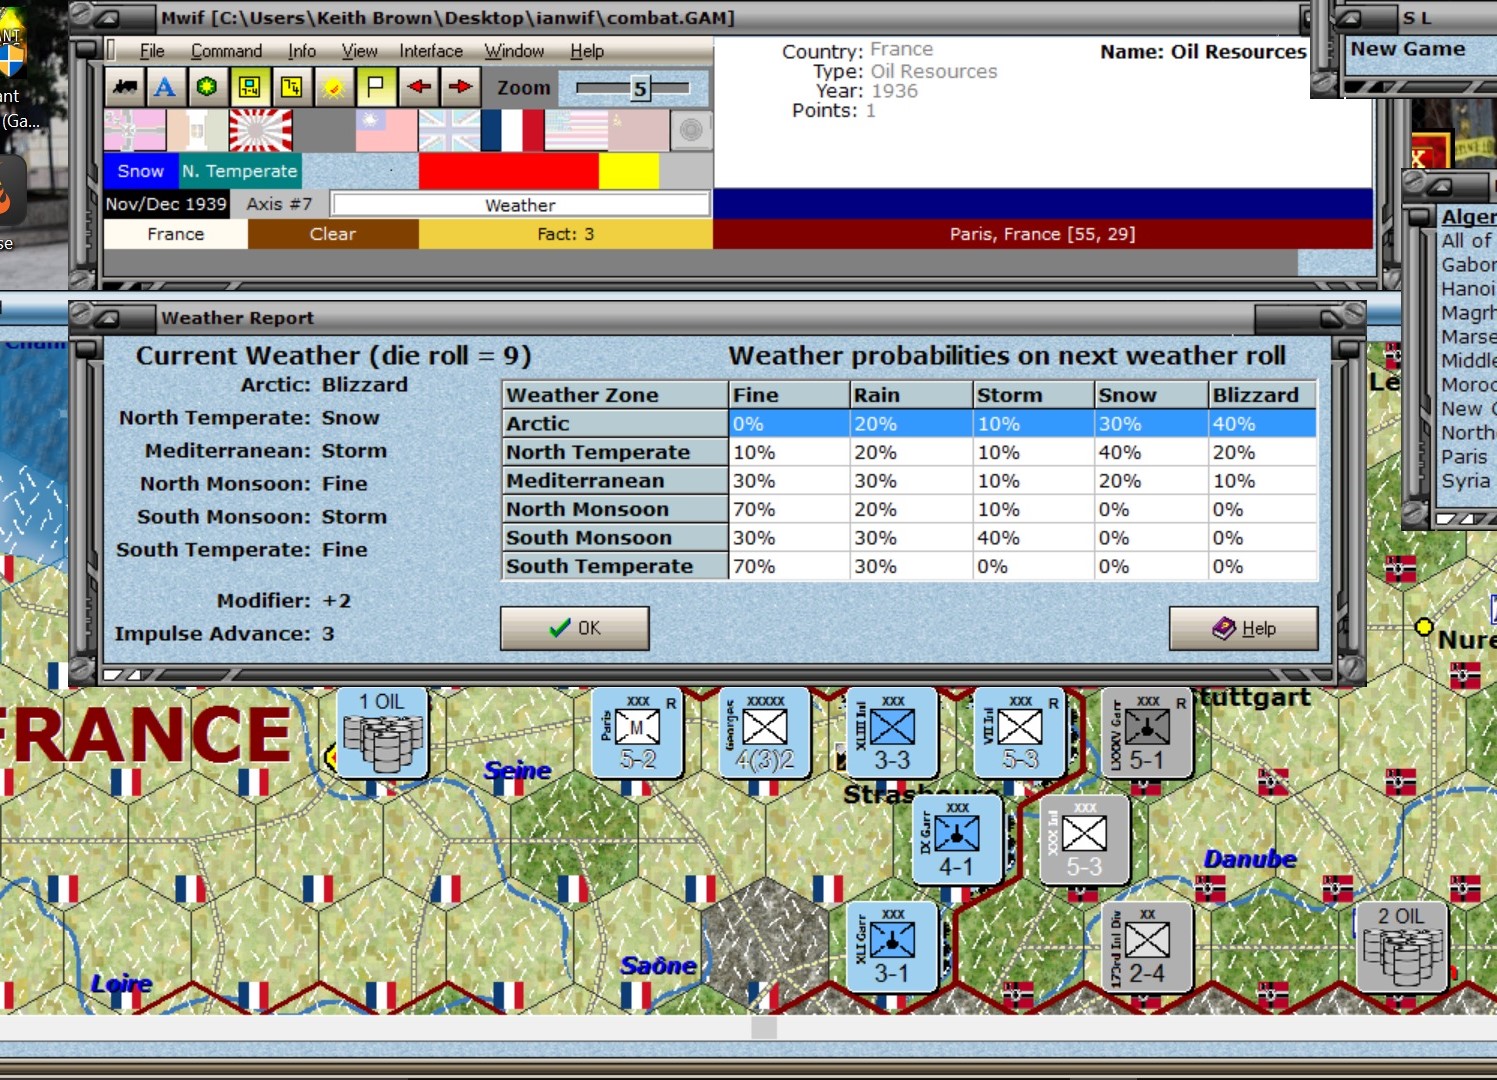The width and height of the screenshot is (1497, 1080).
Task: Select the French tricolor flag in the toolbar
Action: pos(512,131)
